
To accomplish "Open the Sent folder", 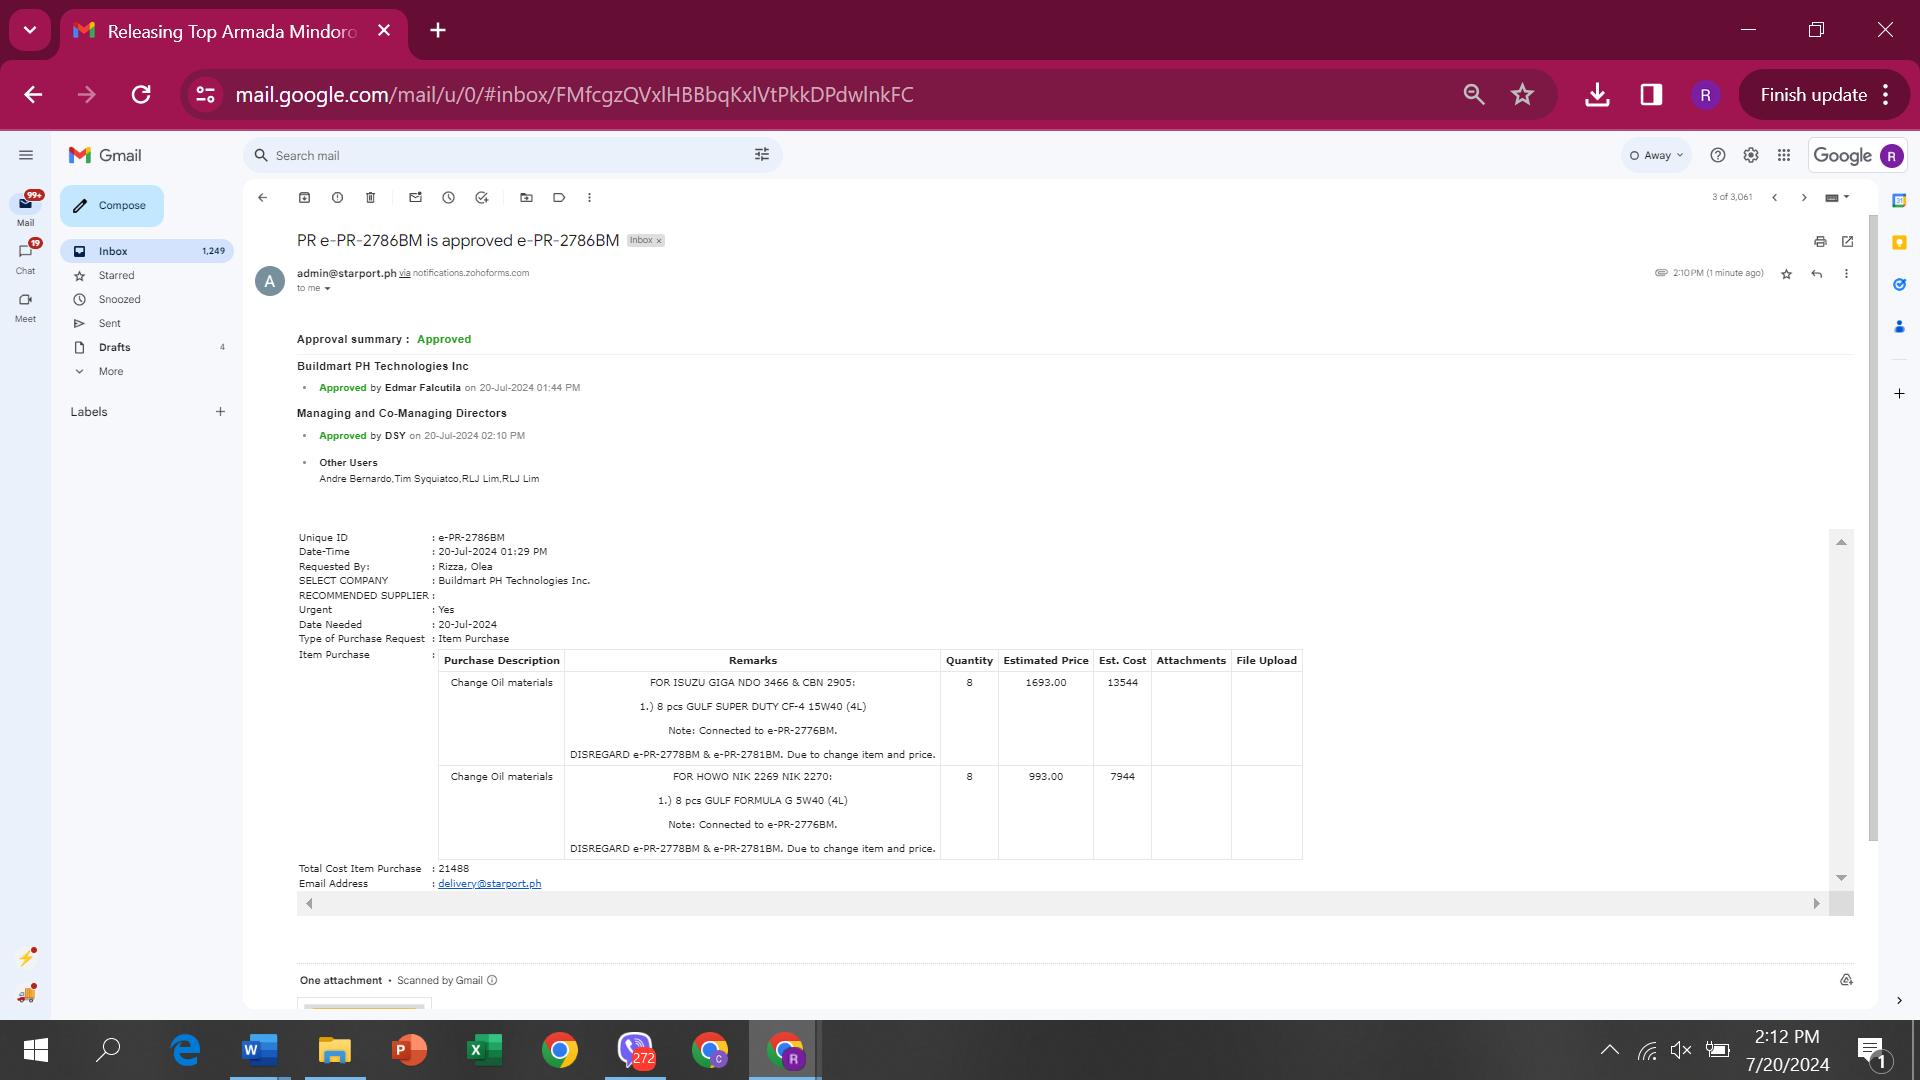I will (x=109, y=323).
